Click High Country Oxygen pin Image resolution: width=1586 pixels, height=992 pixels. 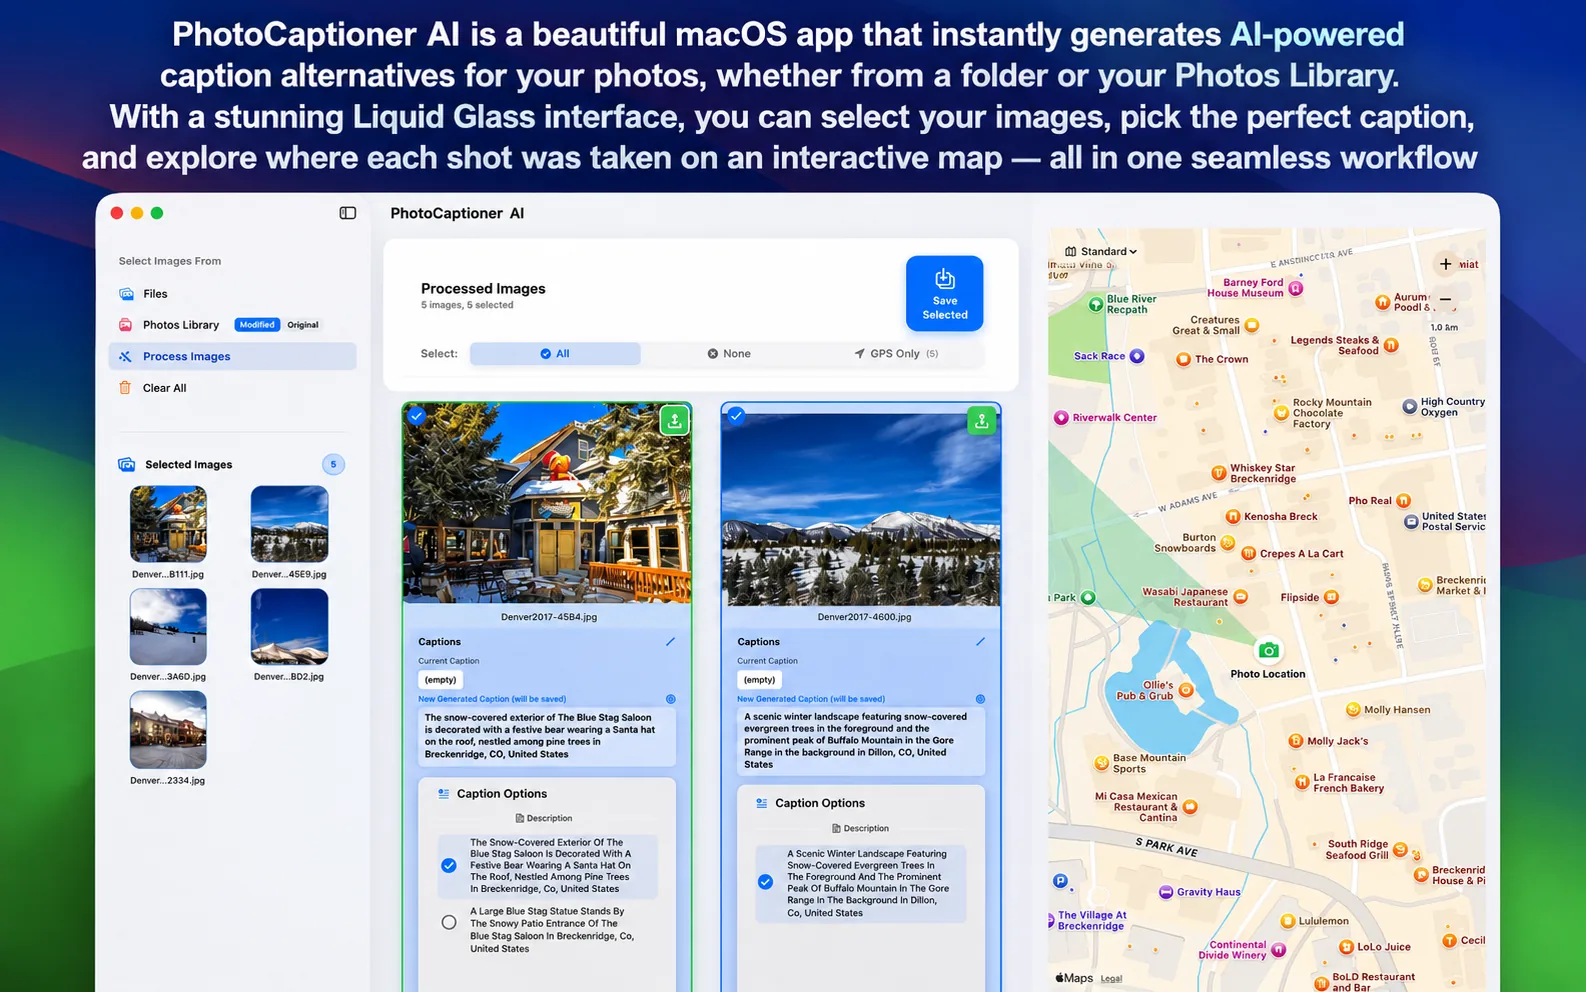[x=1409, y=407]
